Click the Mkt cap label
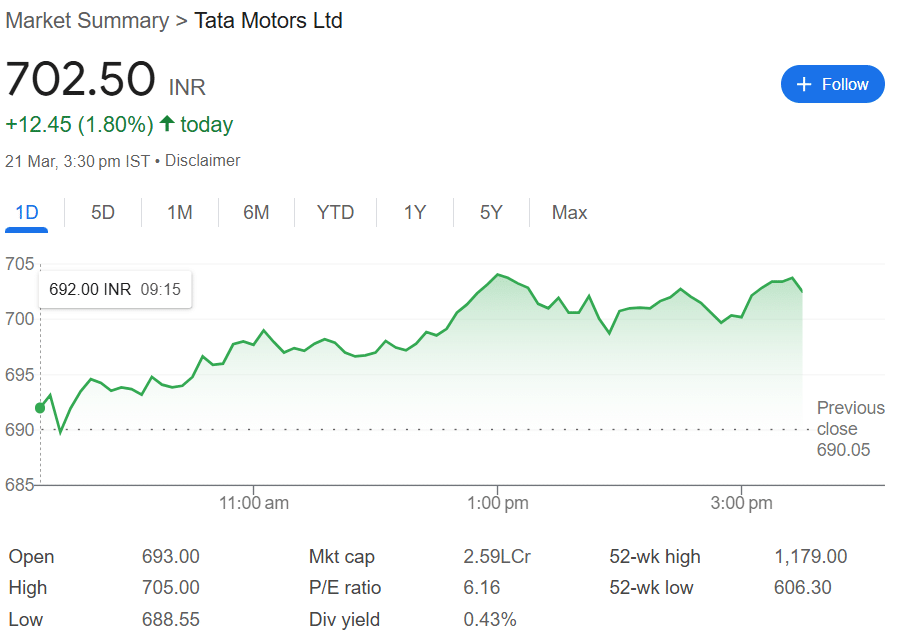Viewport: 903px width, 641px height. coord(342,556)
